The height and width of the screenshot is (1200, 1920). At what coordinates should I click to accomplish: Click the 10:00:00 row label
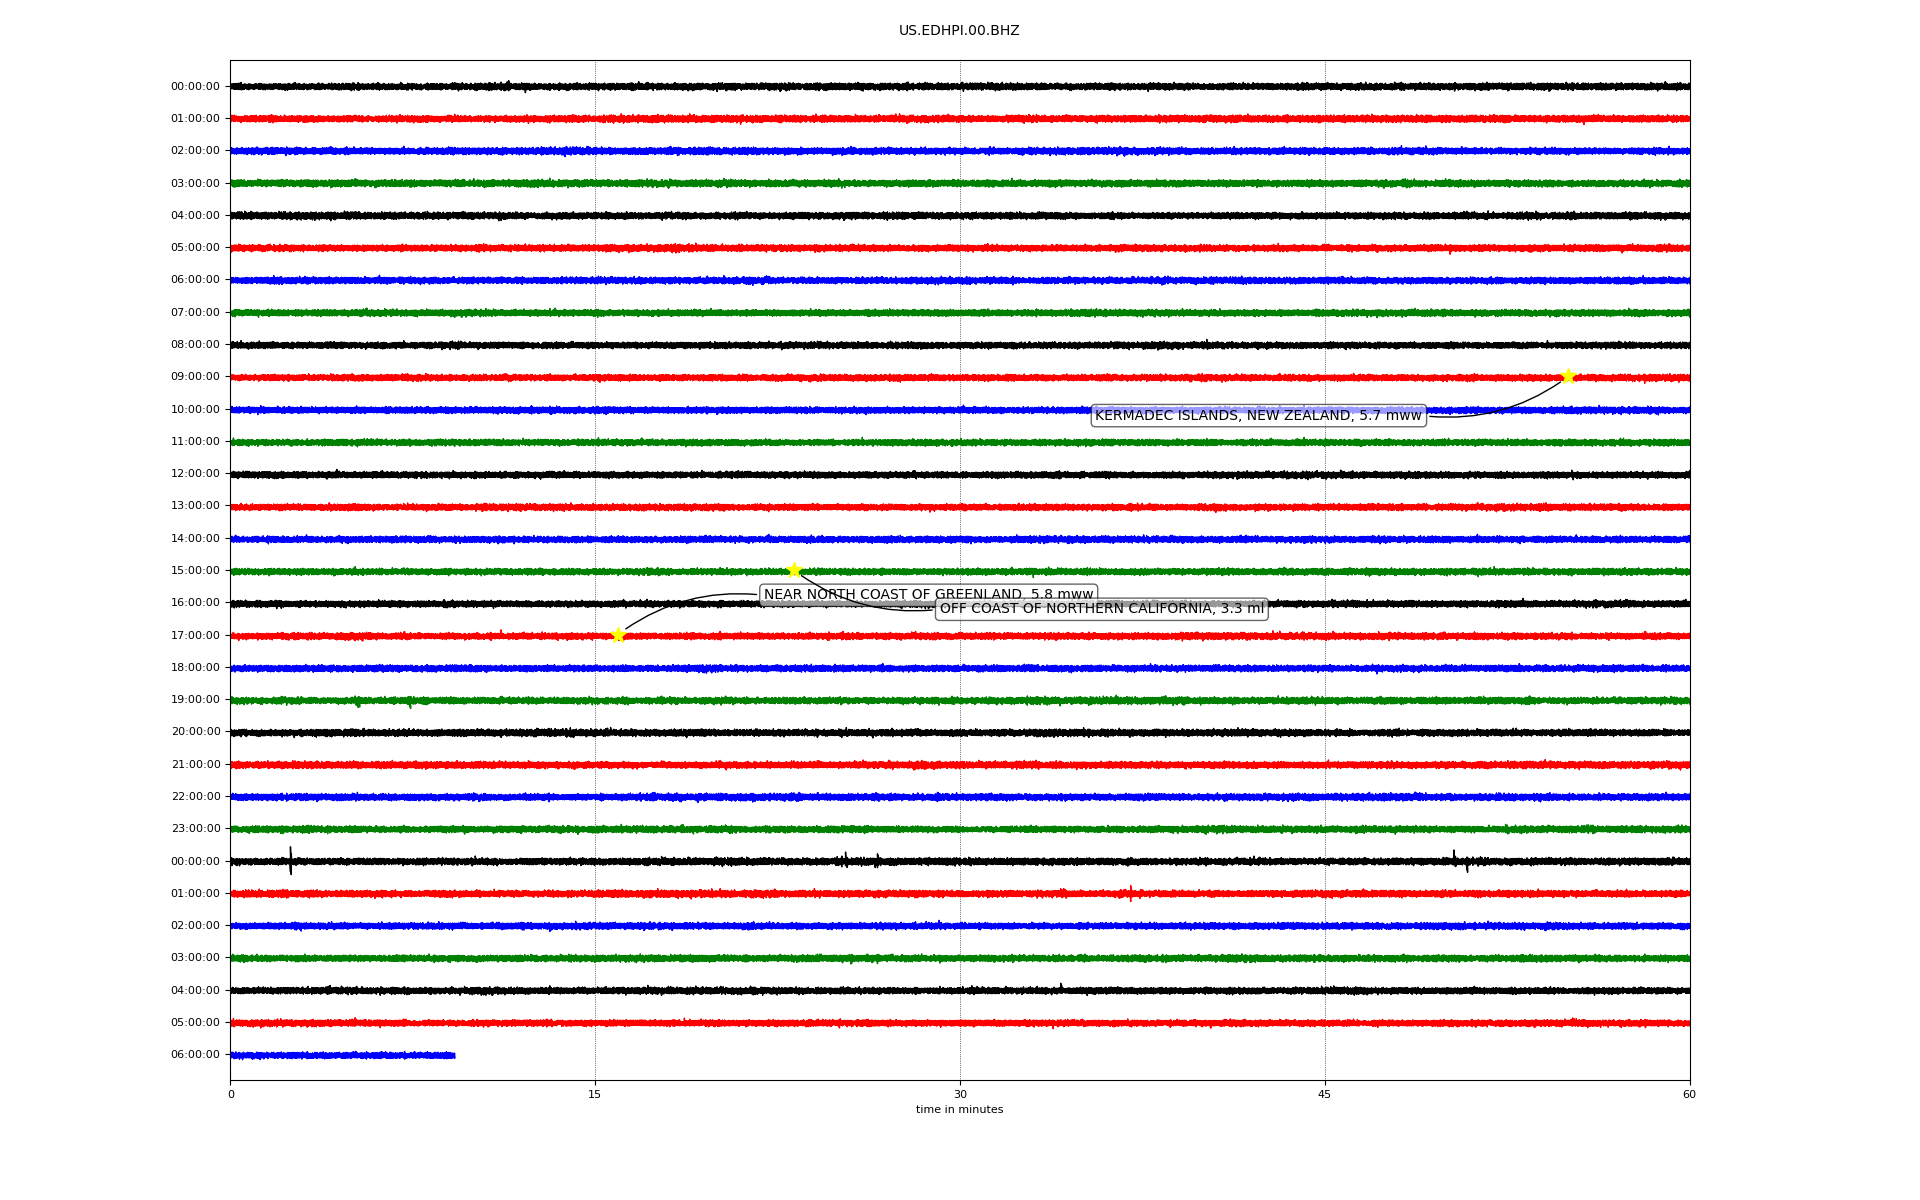[x=195, y=409]
